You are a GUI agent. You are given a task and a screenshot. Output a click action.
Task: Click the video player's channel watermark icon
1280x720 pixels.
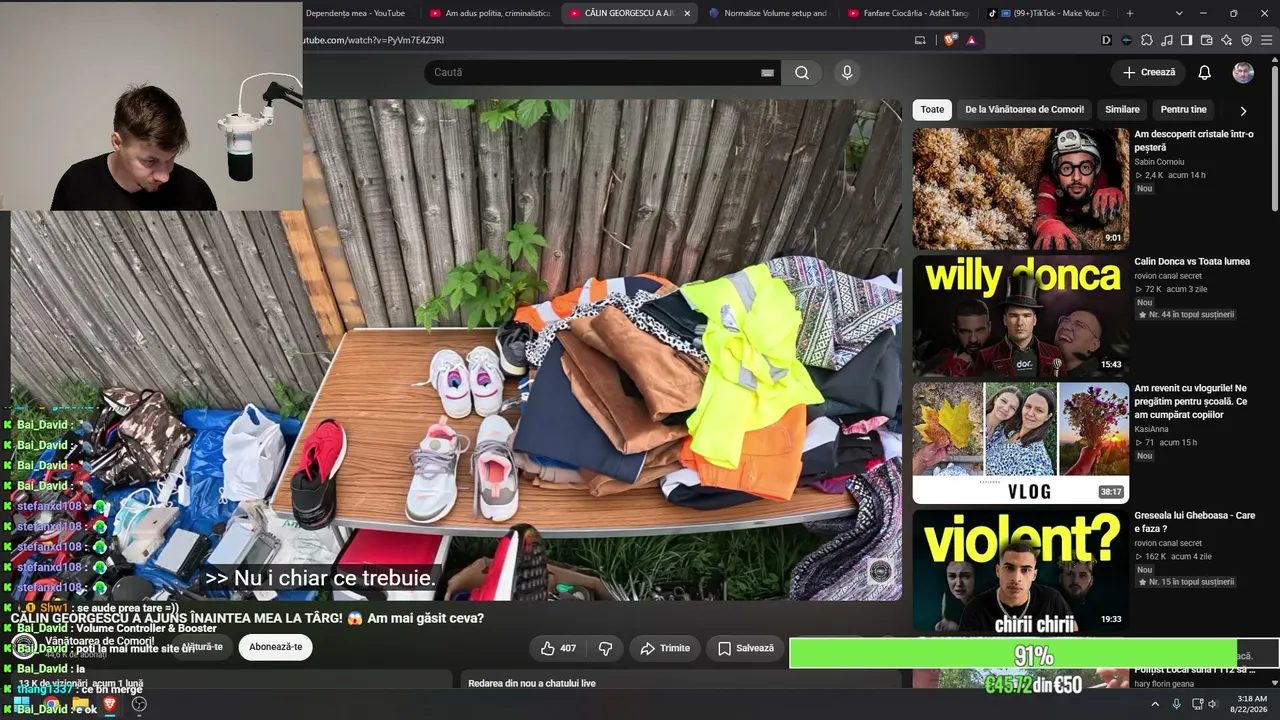click(880, 570)
